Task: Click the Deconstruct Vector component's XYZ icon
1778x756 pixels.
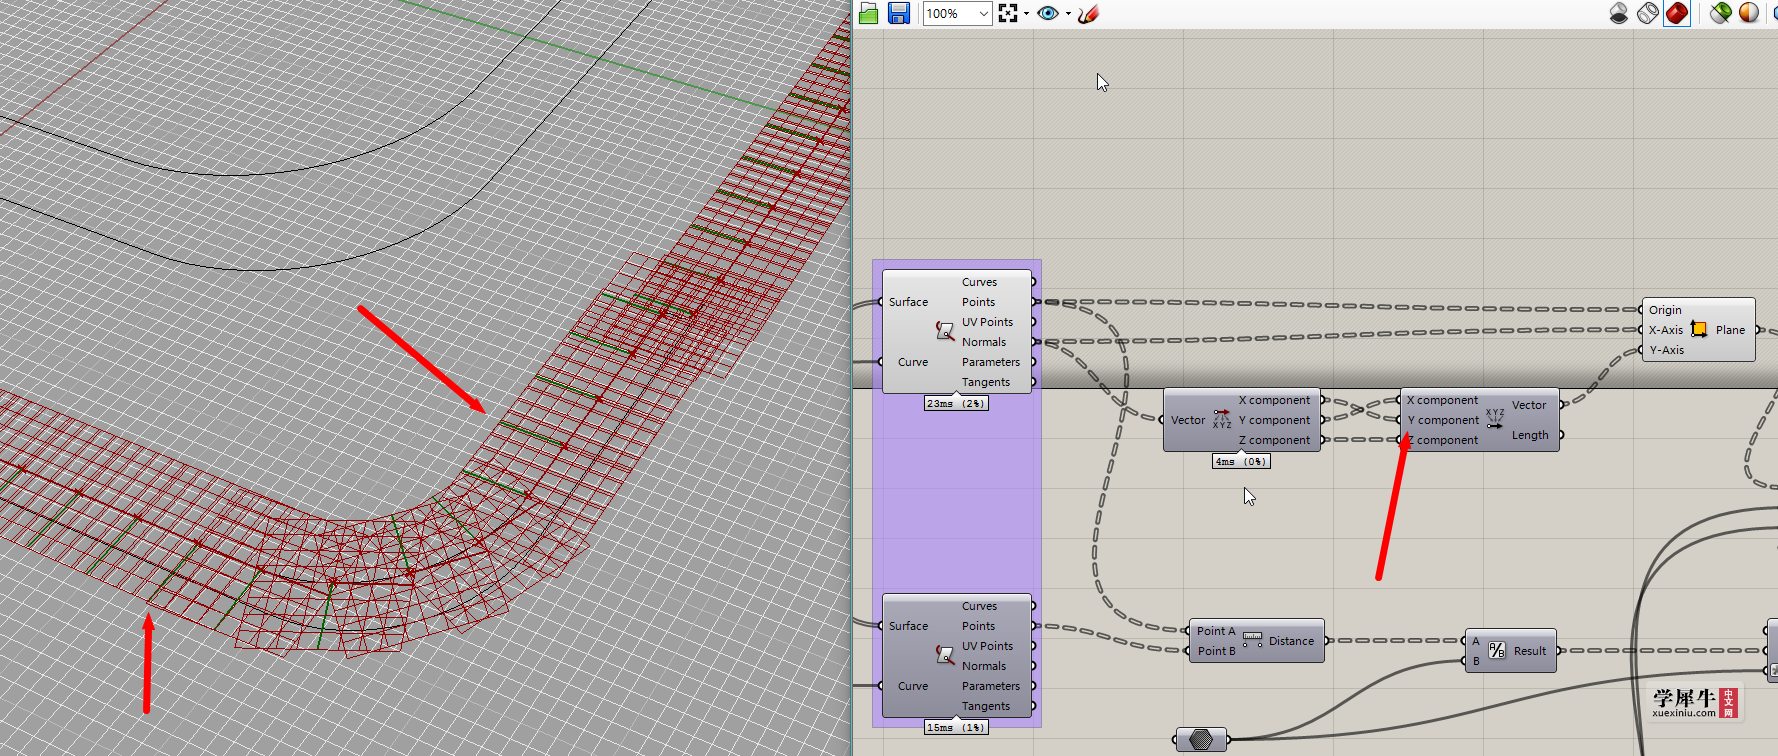Action: pyautogui.click(x=1222, y=419)
